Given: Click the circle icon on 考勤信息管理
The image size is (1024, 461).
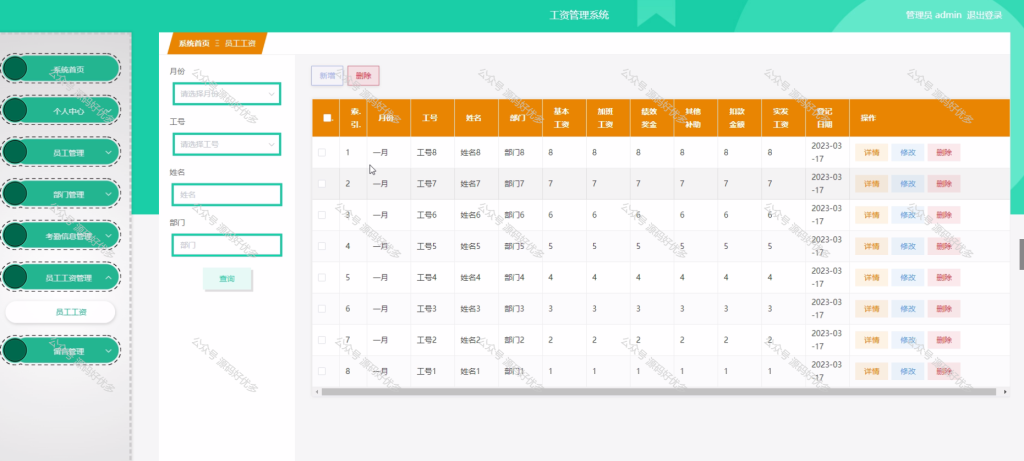Looking at the screenshot, I should 15,236.
